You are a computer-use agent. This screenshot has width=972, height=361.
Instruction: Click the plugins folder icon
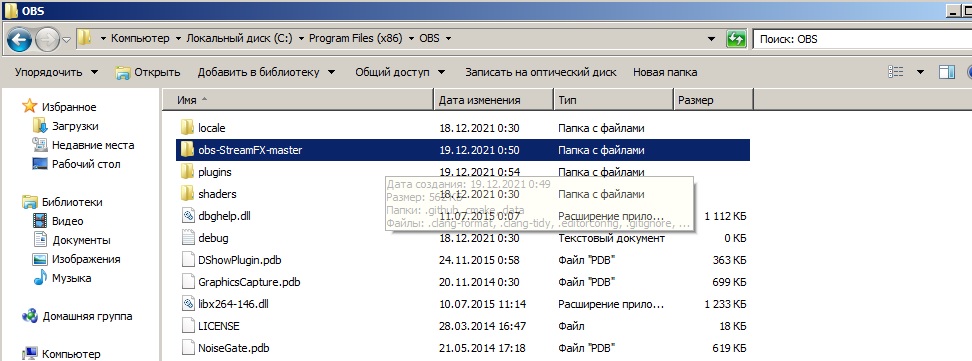pyautogui.click(x=187, y=172)
